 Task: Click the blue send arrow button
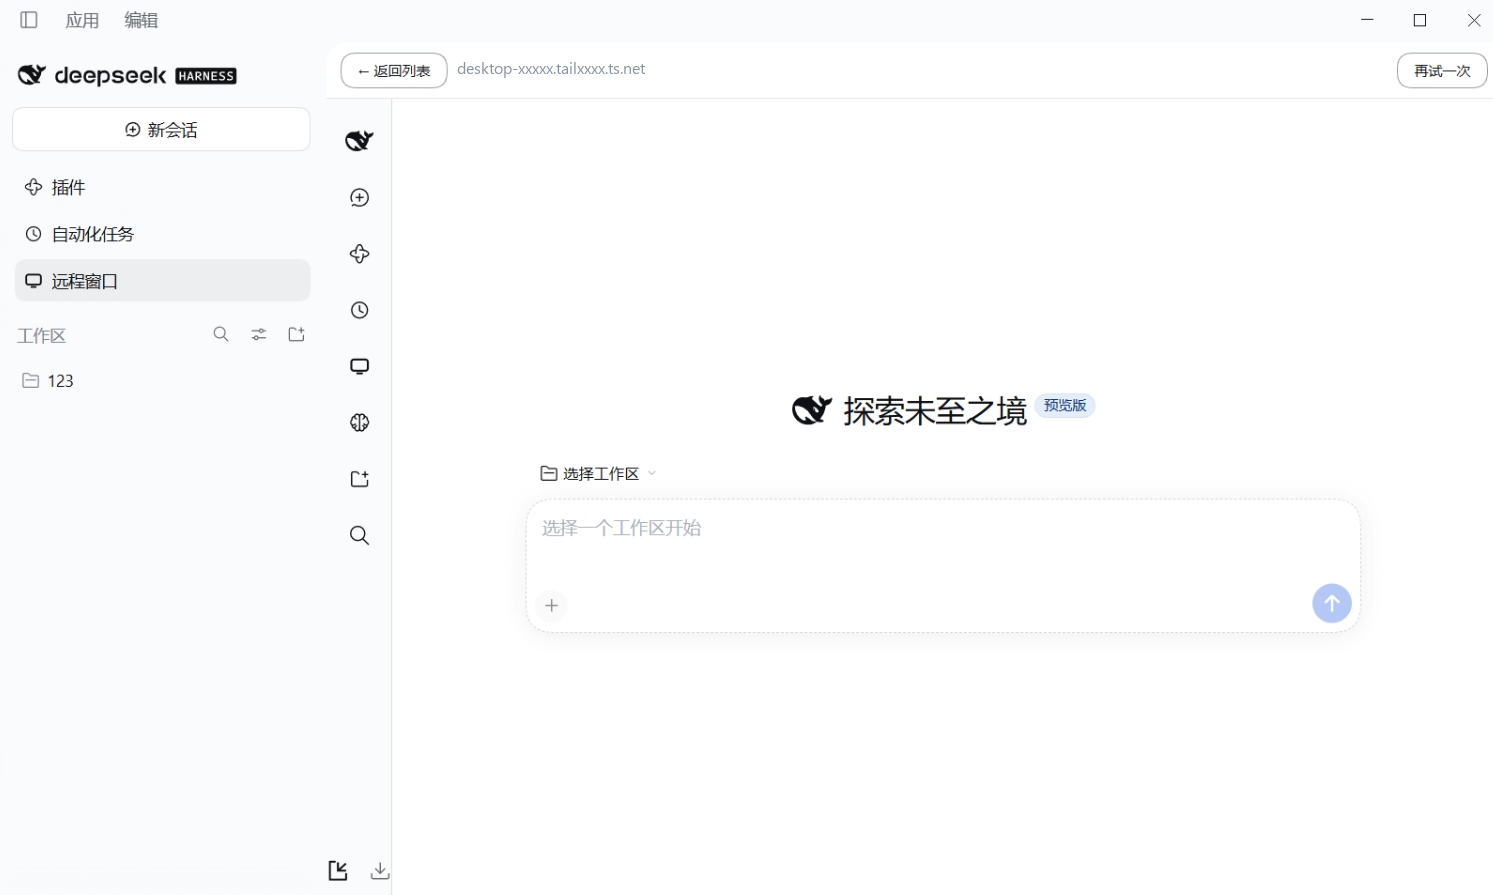click(x=1331, y=603)
